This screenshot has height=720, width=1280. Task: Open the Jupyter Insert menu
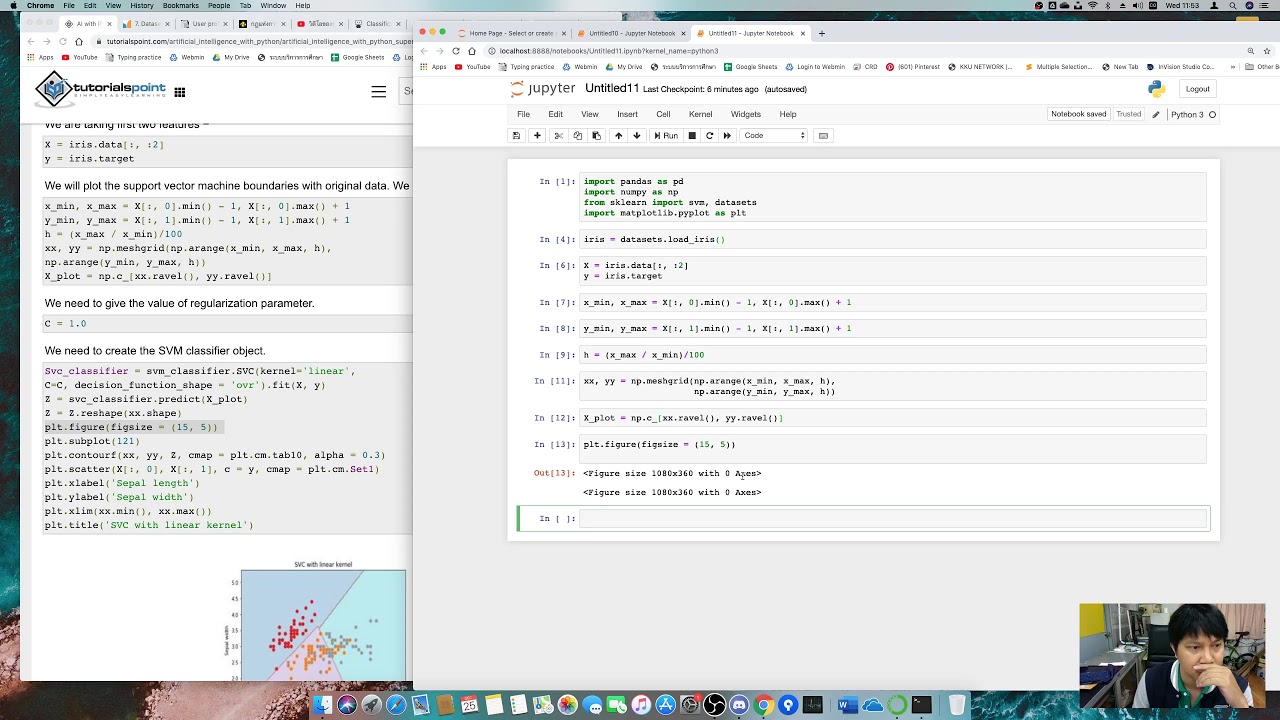pos(627,114)
